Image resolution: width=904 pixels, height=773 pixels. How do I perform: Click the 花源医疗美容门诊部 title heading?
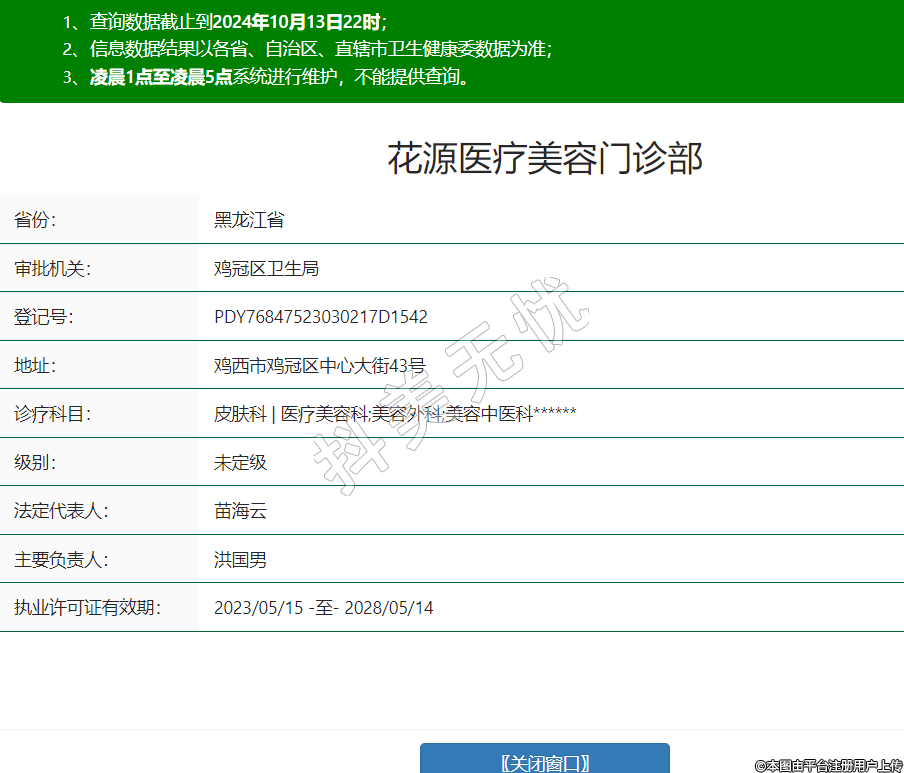point(545,159)
